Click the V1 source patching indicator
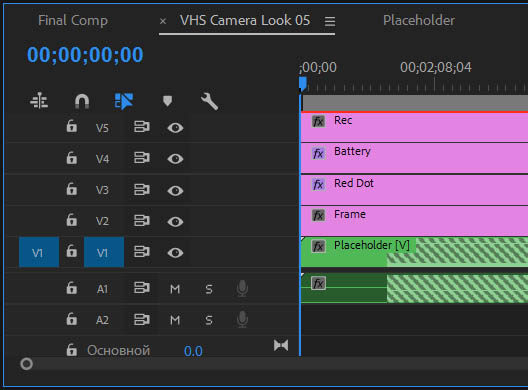 click(39, 252)
